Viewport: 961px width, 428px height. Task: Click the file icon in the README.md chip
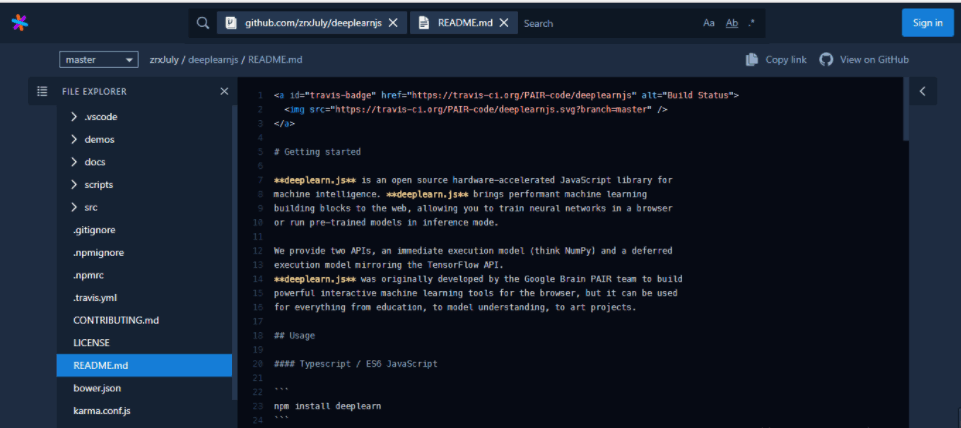[x=424, y=23]
